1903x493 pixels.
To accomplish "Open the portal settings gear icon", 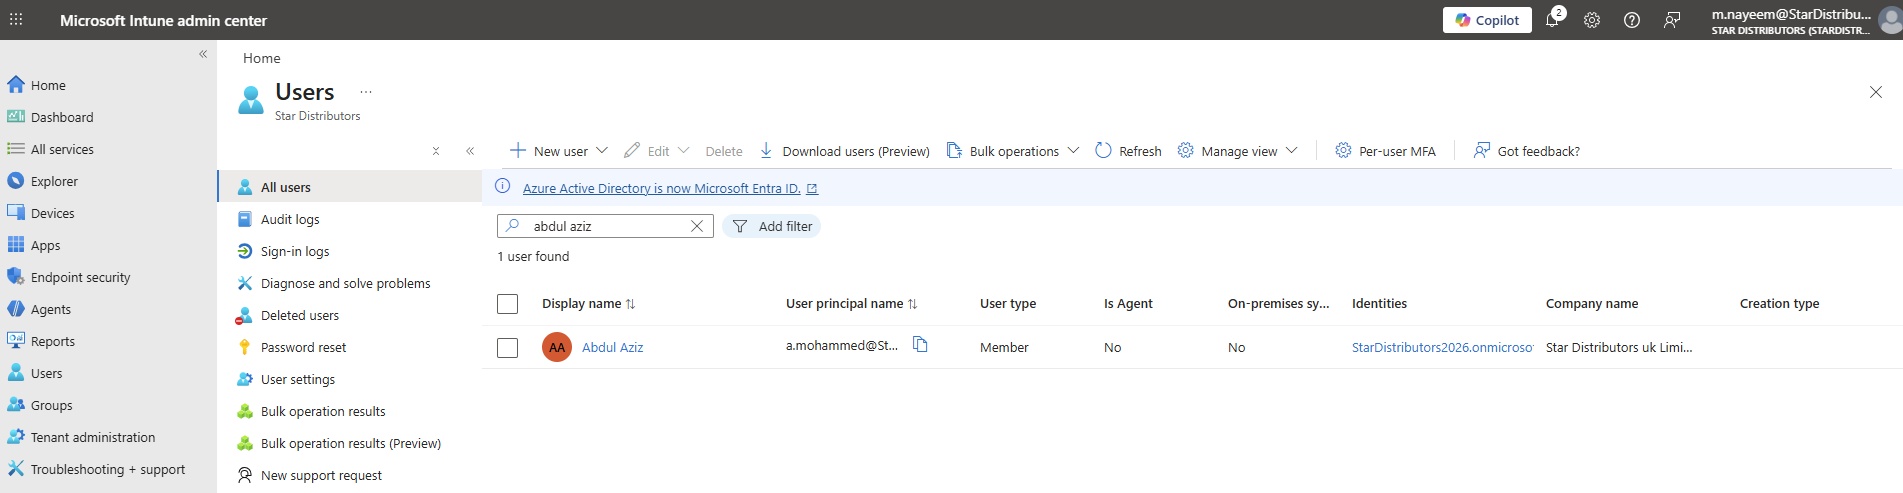I will [x=1592, y=20].
